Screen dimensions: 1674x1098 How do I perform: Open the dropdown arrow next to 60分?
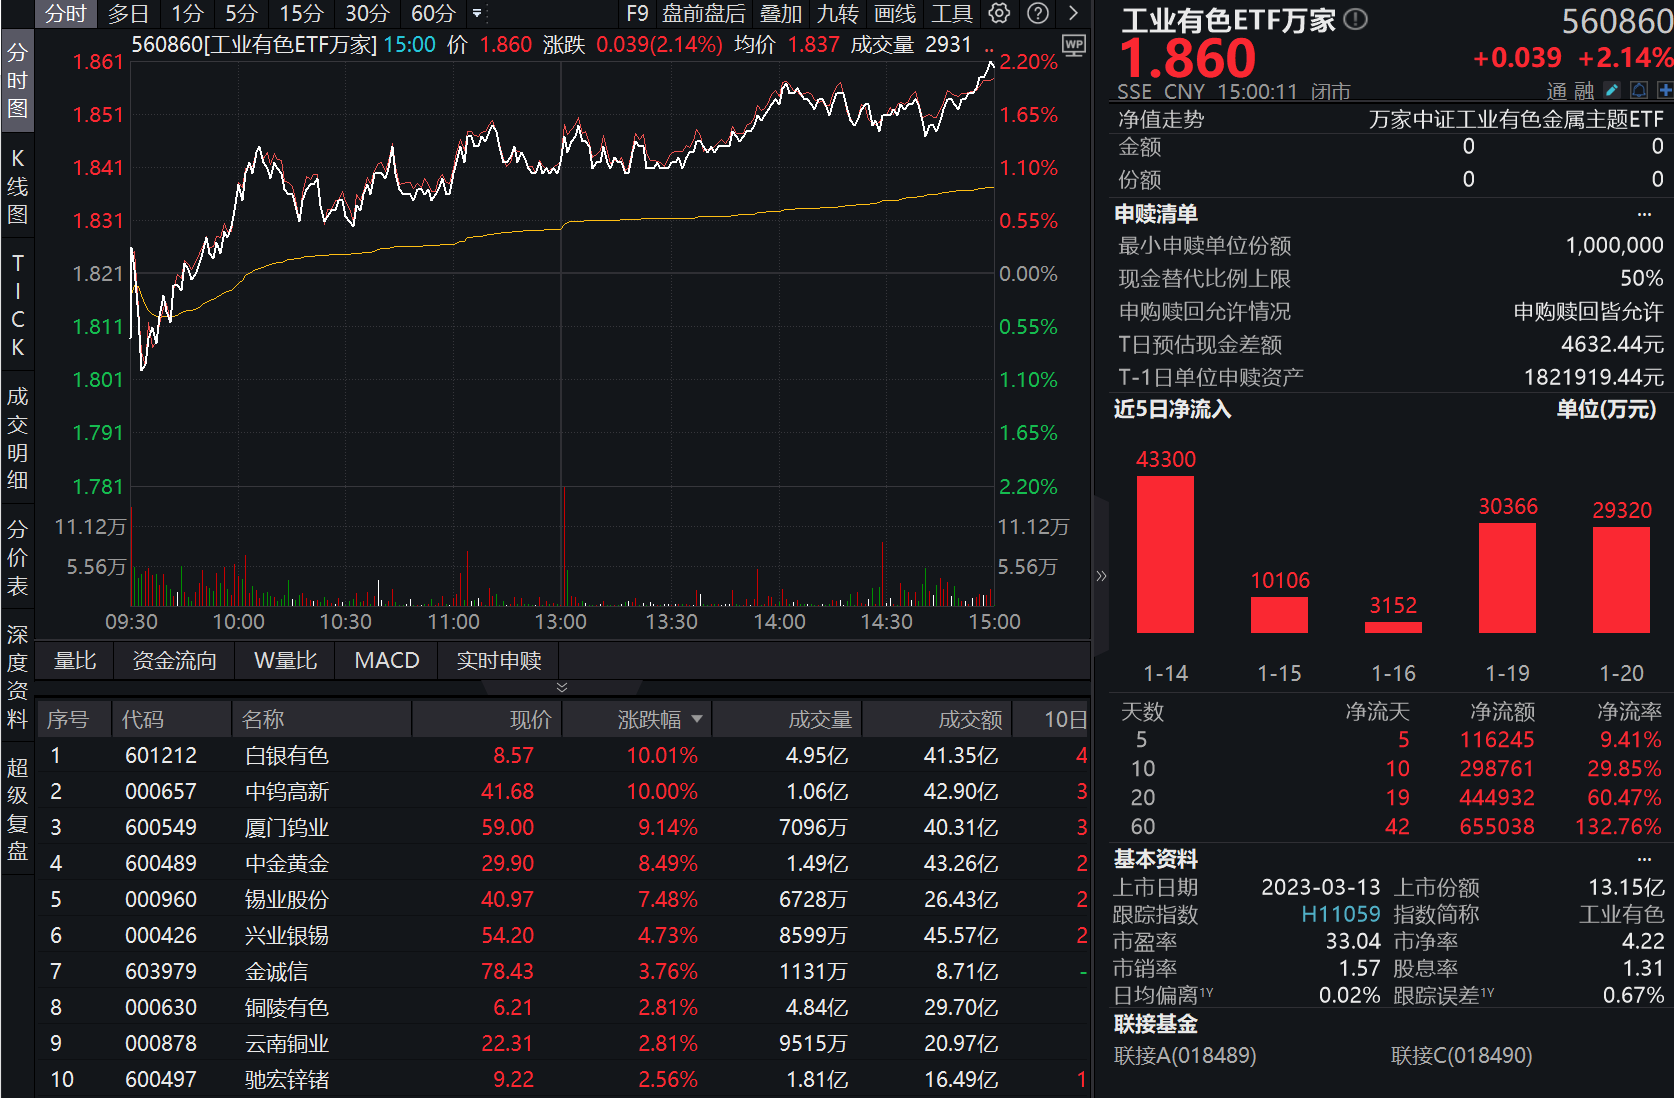tap(477, 14)
